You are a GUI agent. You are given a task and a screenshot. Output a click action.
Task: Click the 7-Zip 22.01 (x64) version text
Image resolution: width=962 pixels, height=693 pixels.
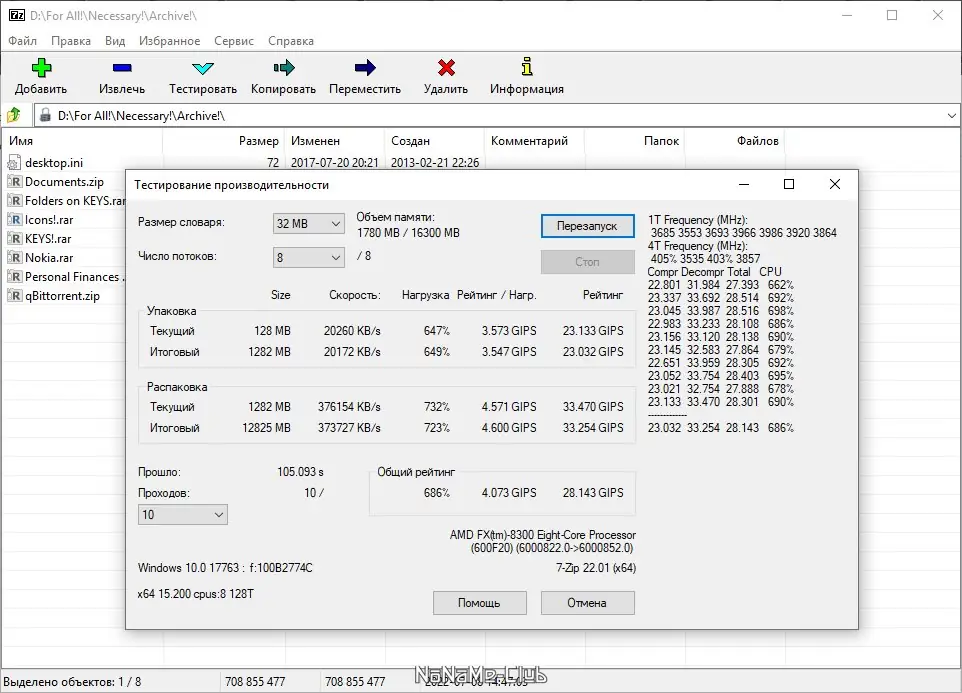click(x=596, y=568)
